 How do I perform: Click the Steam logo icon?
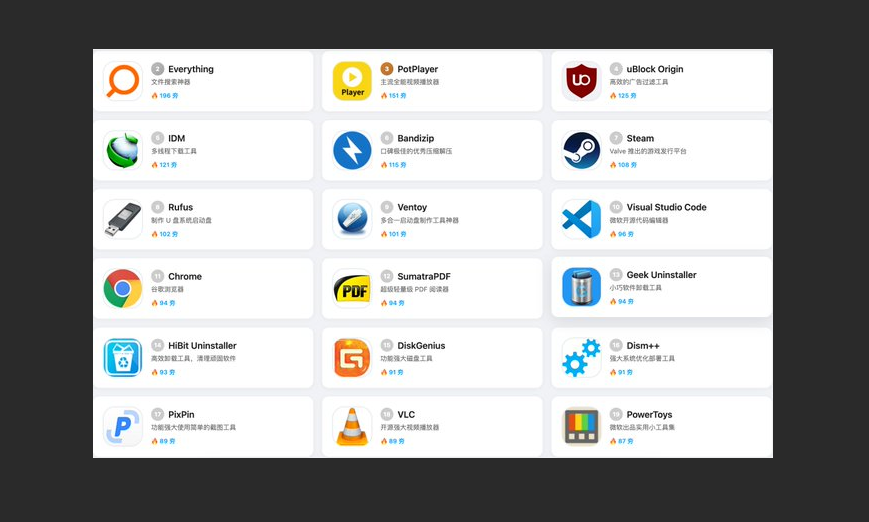581,150
